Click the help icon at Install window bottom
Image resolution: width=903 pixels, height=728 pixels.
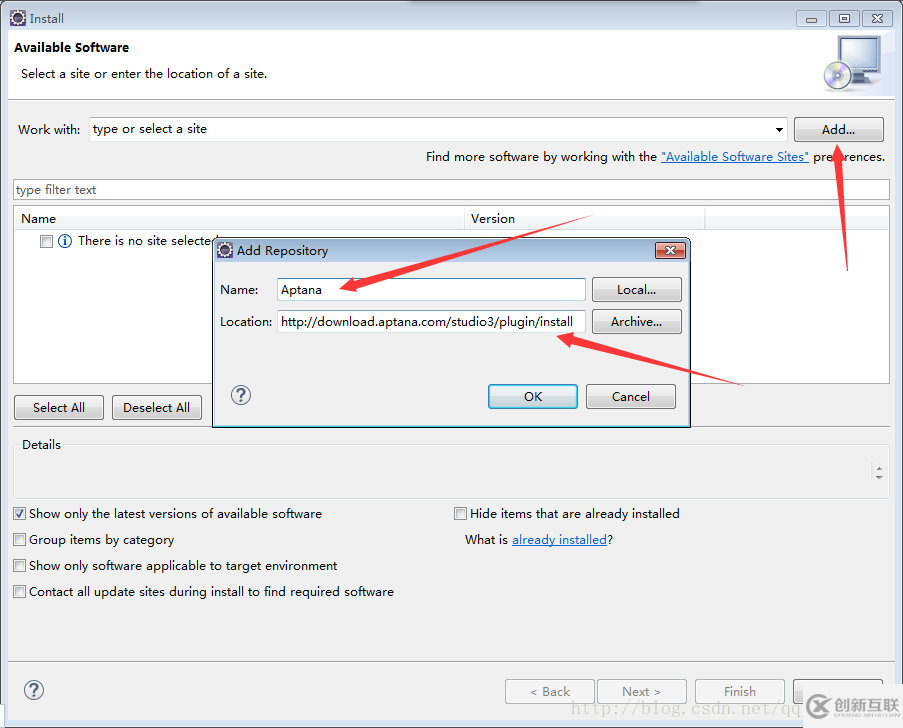tap(34, 689)
